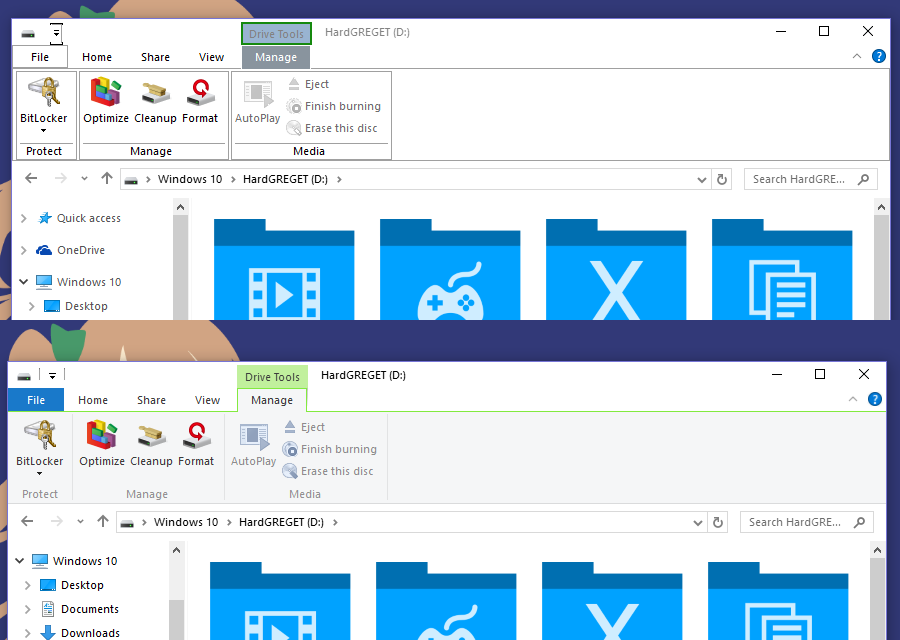Expand Downloads node in the bottom window
This screenshot has width=900, height=640.
pos(28,633)
